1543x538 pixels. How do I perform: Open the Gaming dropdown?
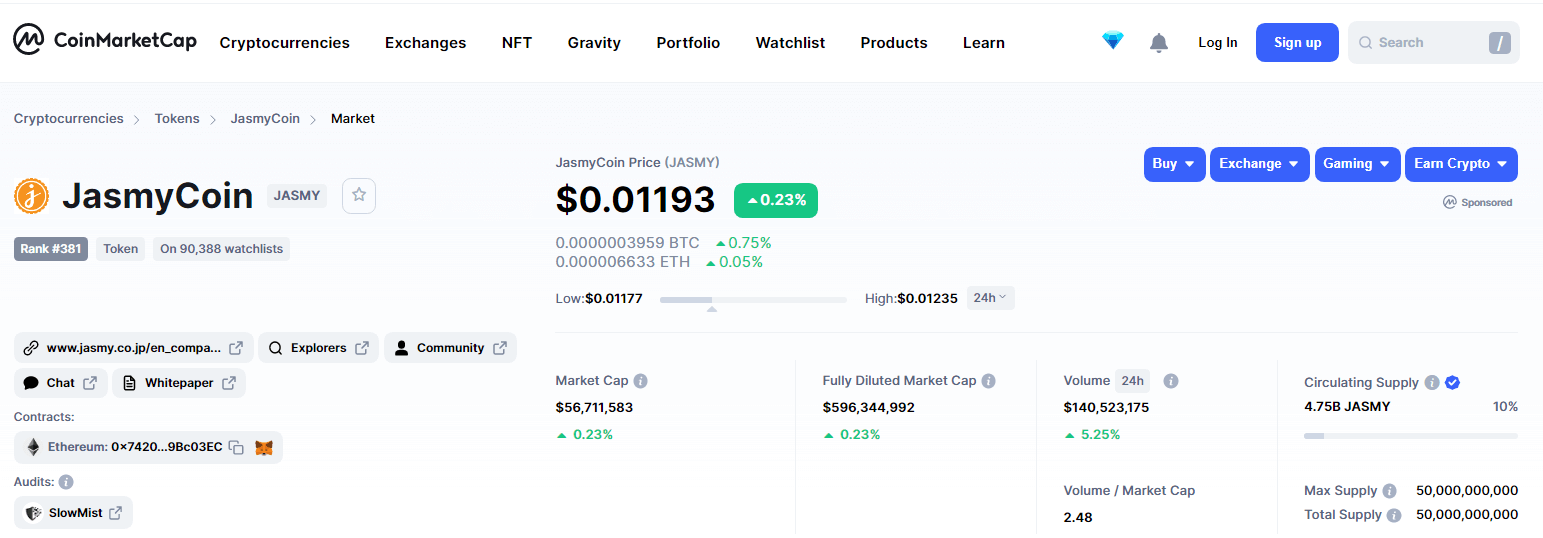(1357, 164)
